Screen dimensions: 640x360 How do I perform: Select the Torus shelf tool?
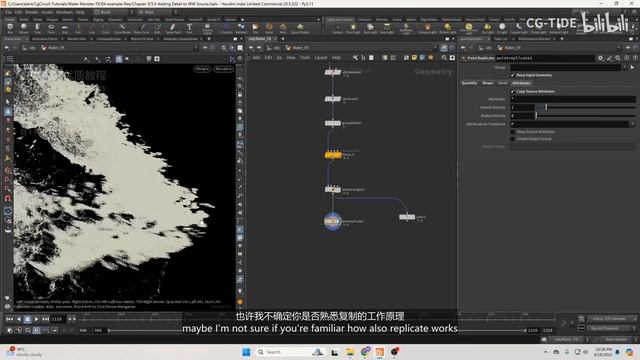pyautogui.click(x=51, y=28)
